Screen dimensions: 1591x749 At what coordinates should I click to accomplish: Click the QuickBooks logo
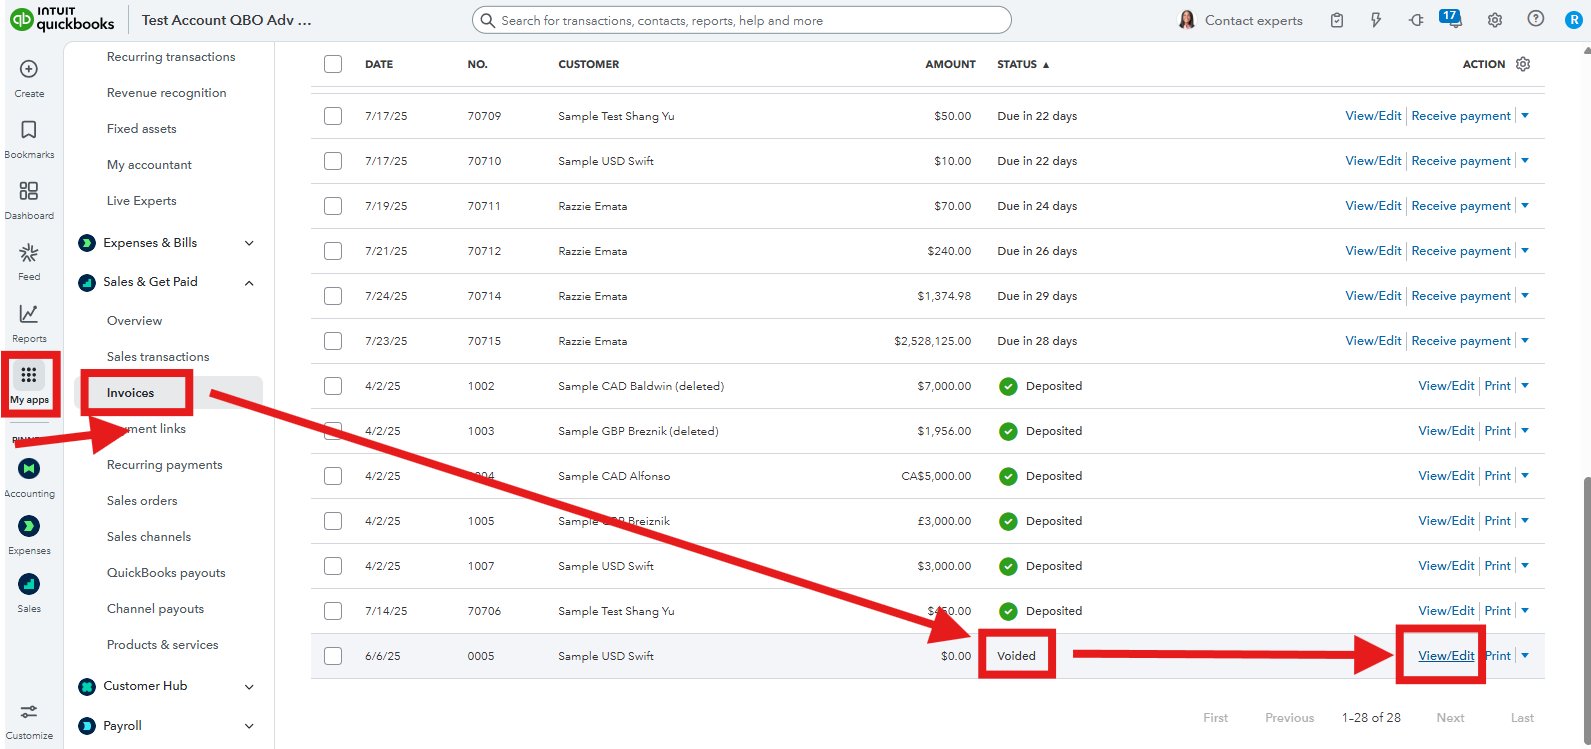62,19
